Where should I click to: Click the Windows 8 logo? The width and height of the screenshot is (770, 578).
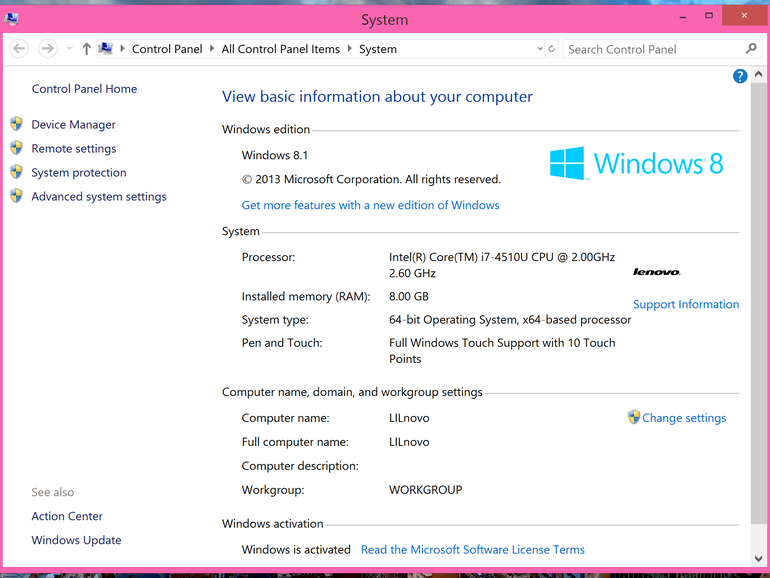(636, 164)
